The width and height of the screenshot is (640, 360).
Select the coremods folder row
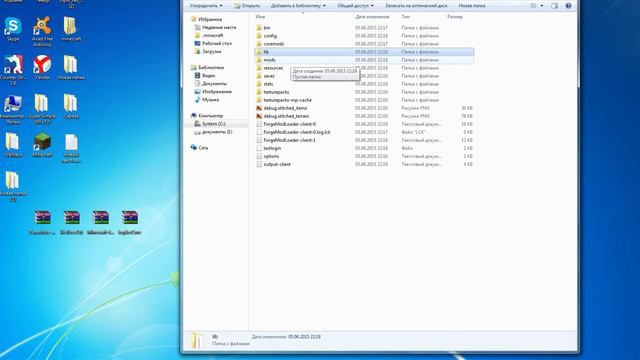tap(364, 44)
